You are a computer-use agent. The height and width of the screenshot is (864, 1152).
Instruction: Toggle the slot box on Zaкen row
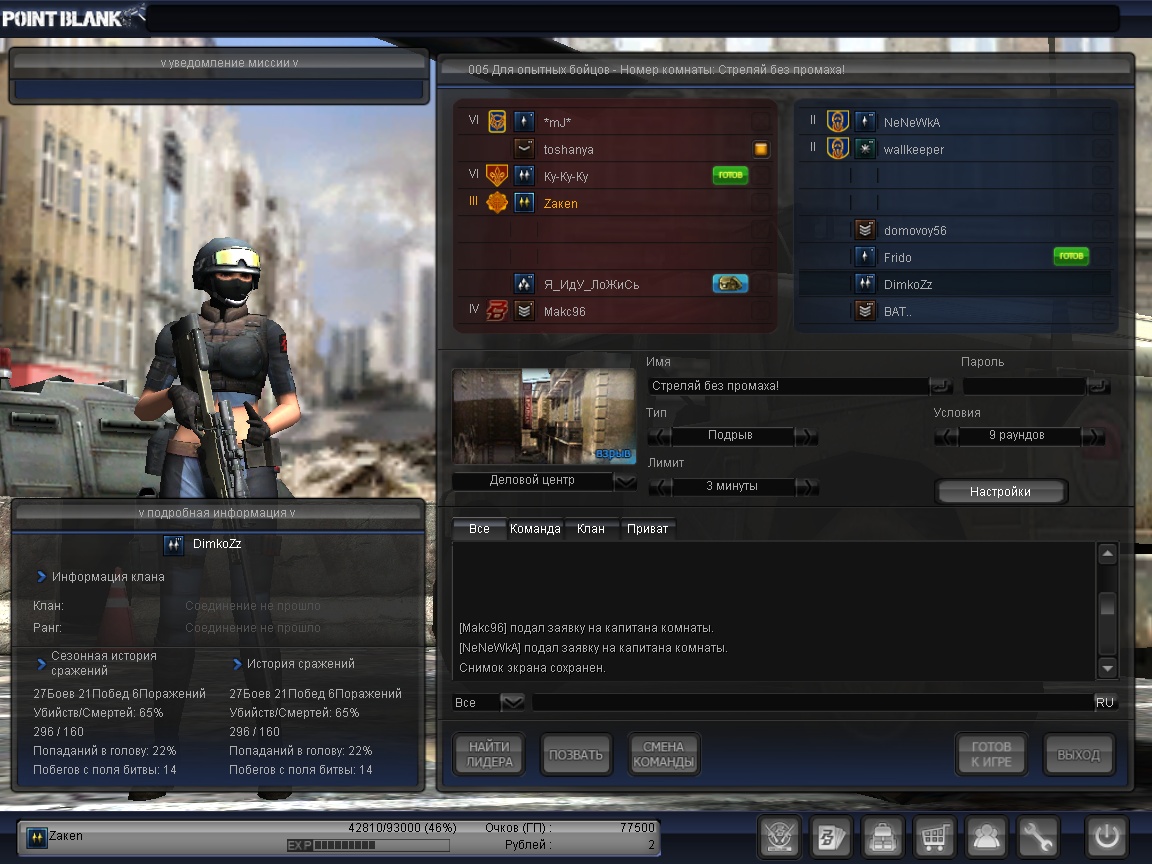[761, 203]
